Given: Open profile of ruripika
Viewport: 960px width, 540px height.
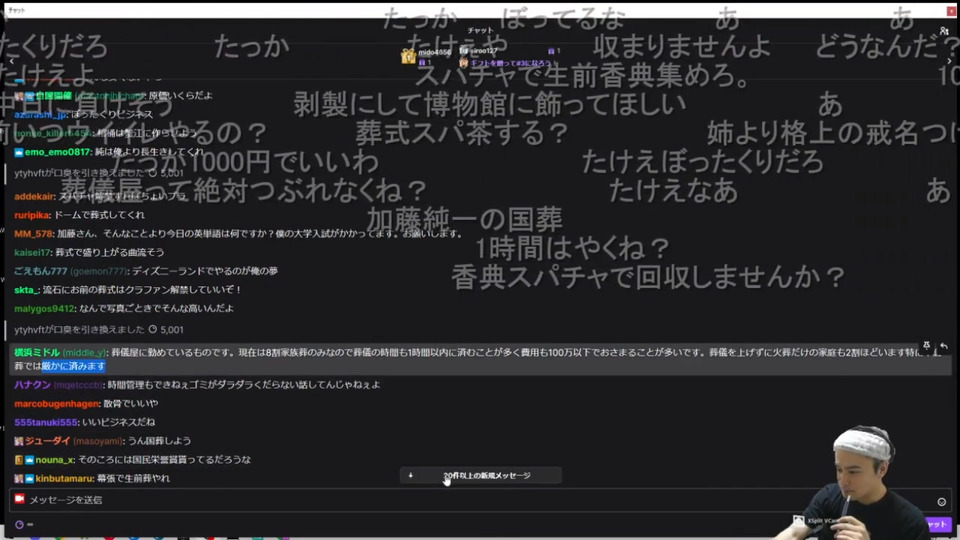Looking at the screenshot, I should click(32, 215).
